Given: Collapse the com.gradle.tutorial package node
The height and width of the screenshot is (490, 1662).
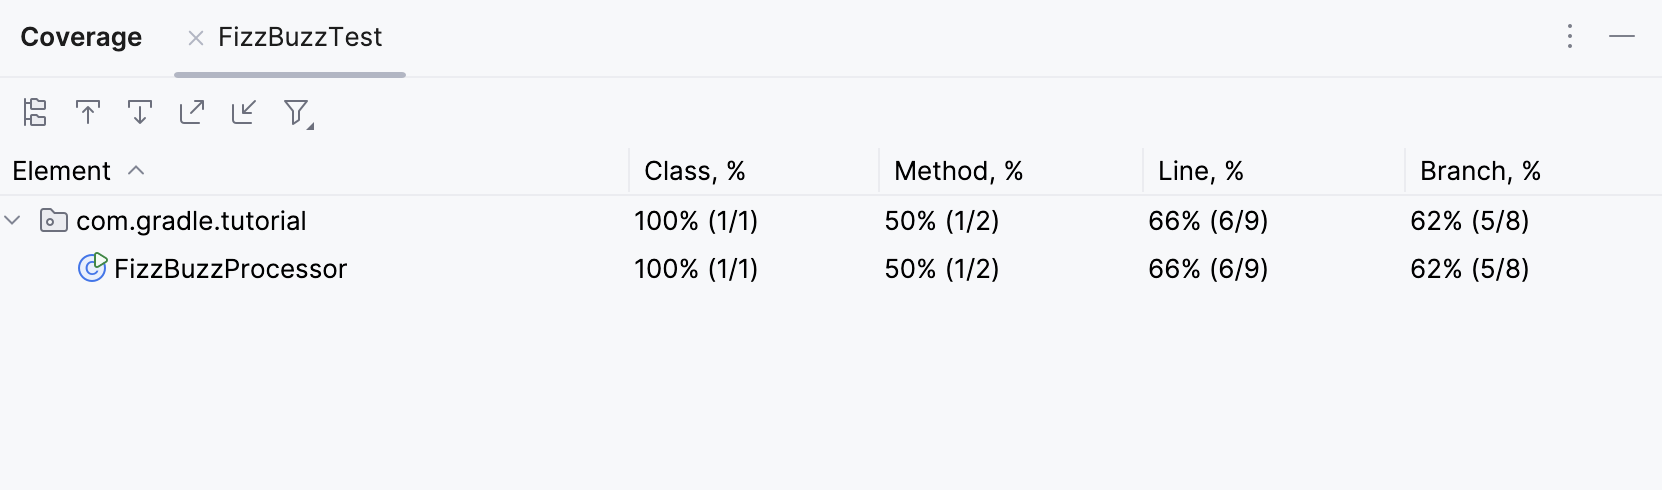Looking at the screenshot, I should 13,220.
